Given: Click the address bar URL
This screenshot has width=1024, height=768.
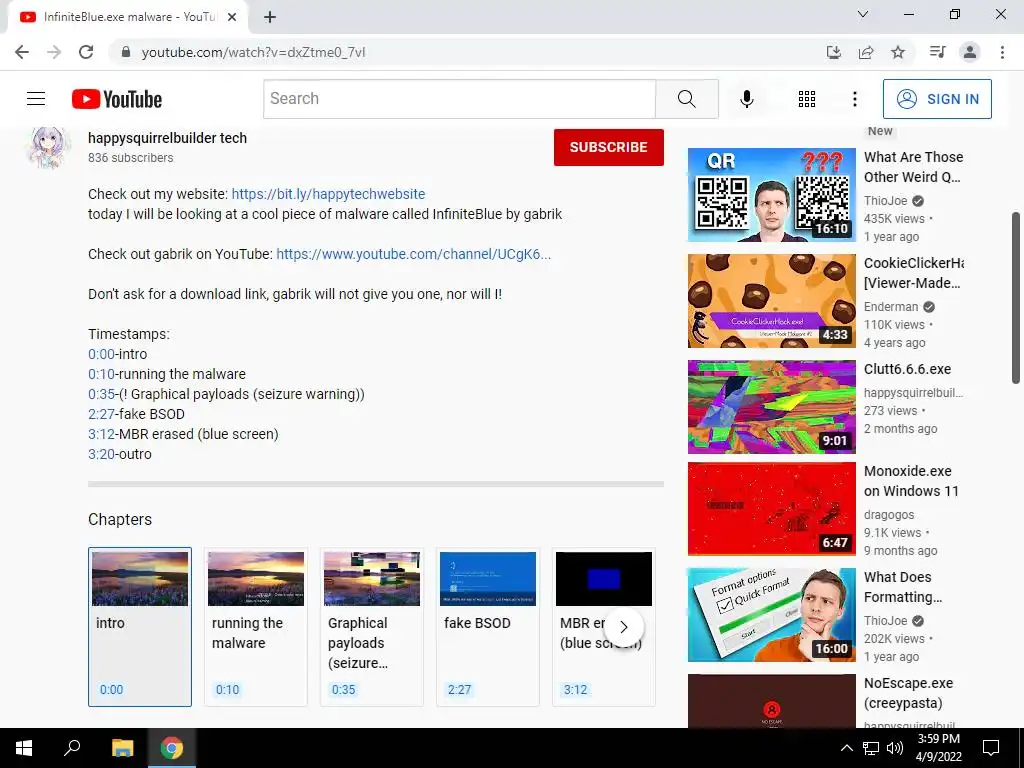Looking at the screenshot, I should tap(253, 52).
